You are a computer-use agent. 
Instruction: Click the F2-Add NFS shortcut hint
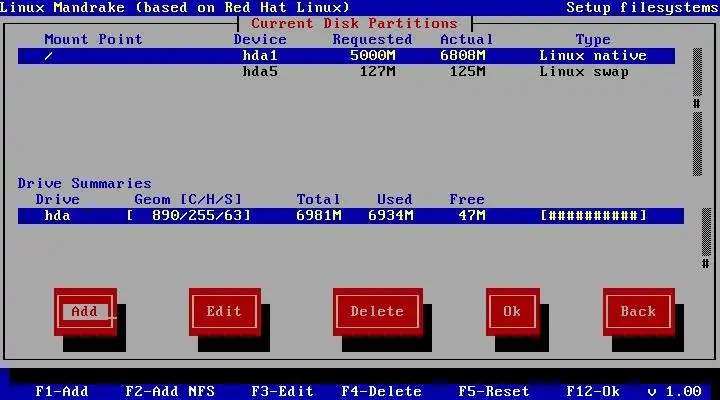click(170, 391)
